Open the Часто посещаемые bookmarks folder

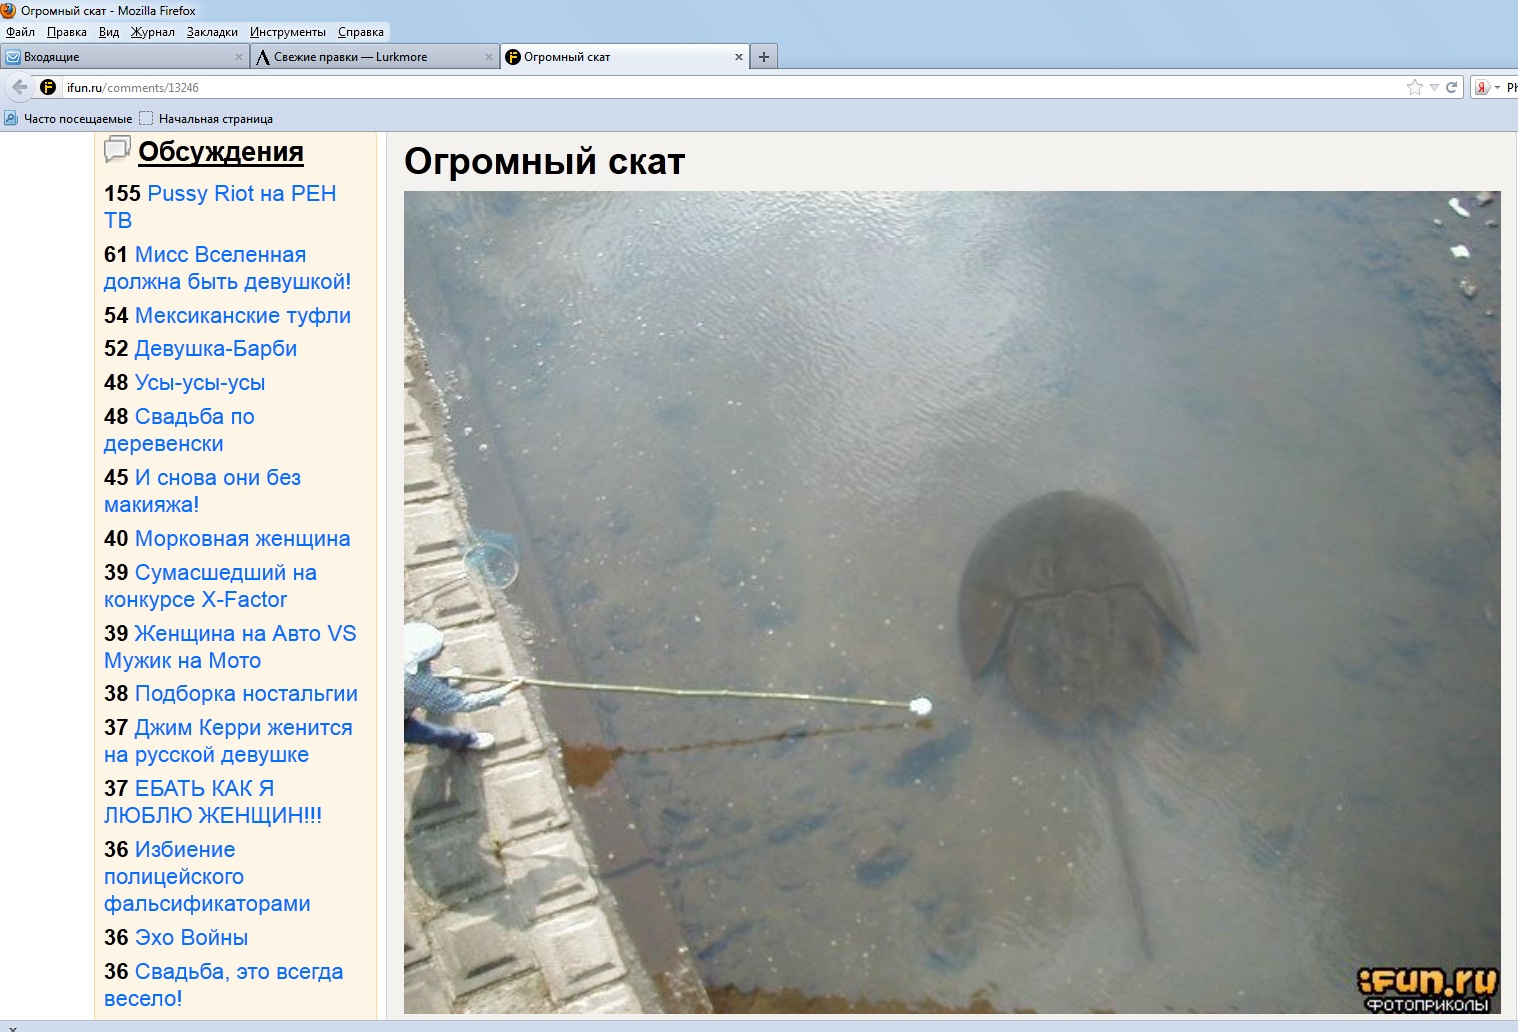(x=68, y=119)
